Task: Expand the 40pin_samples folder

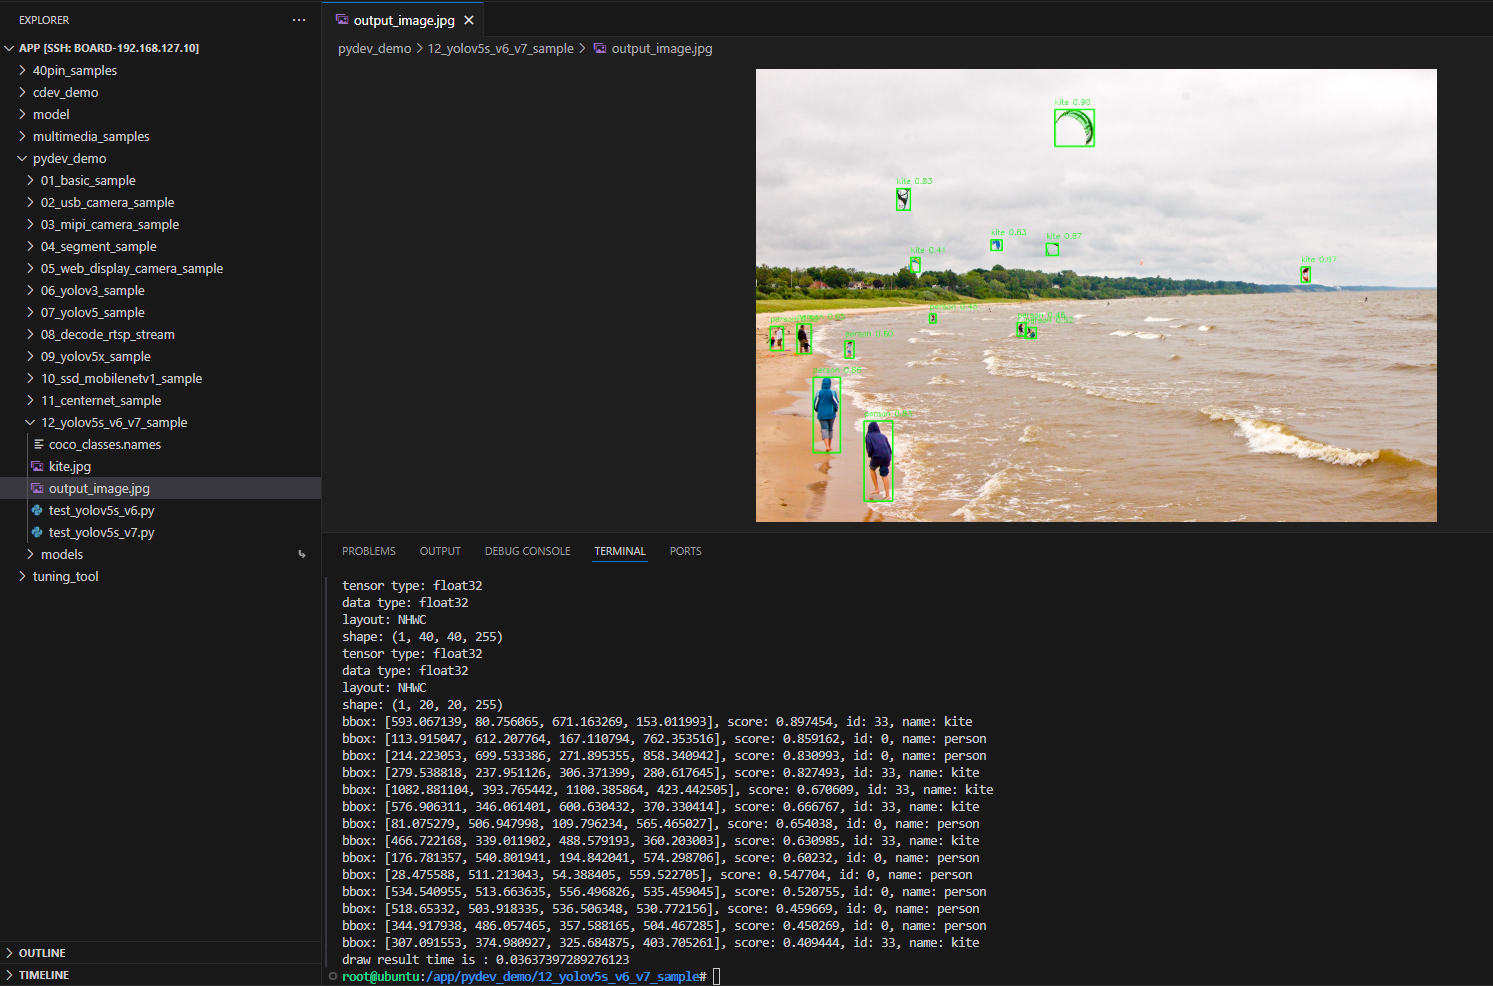Action: click(22, 70)
